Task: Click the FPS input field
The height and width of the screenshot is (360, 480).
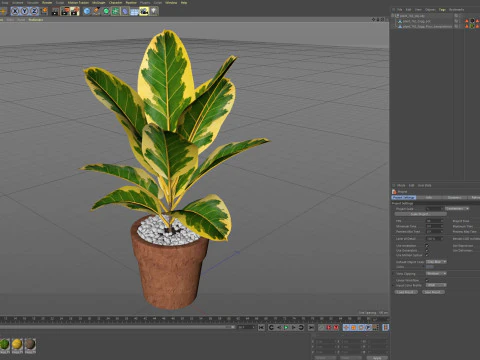Action: click(x=435, y=221)
